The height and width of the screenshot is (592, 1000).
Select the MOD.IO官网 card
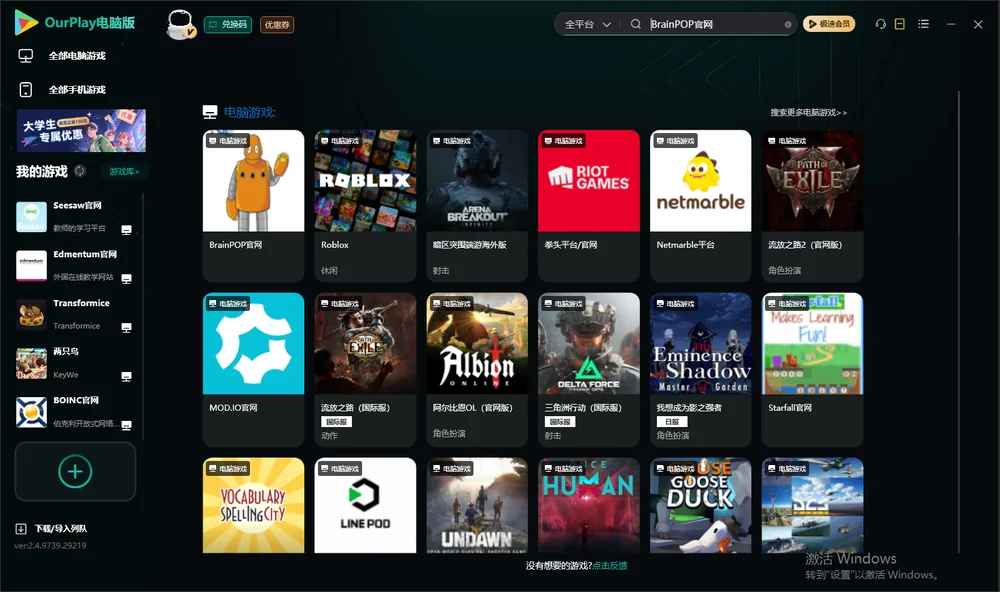253,369
